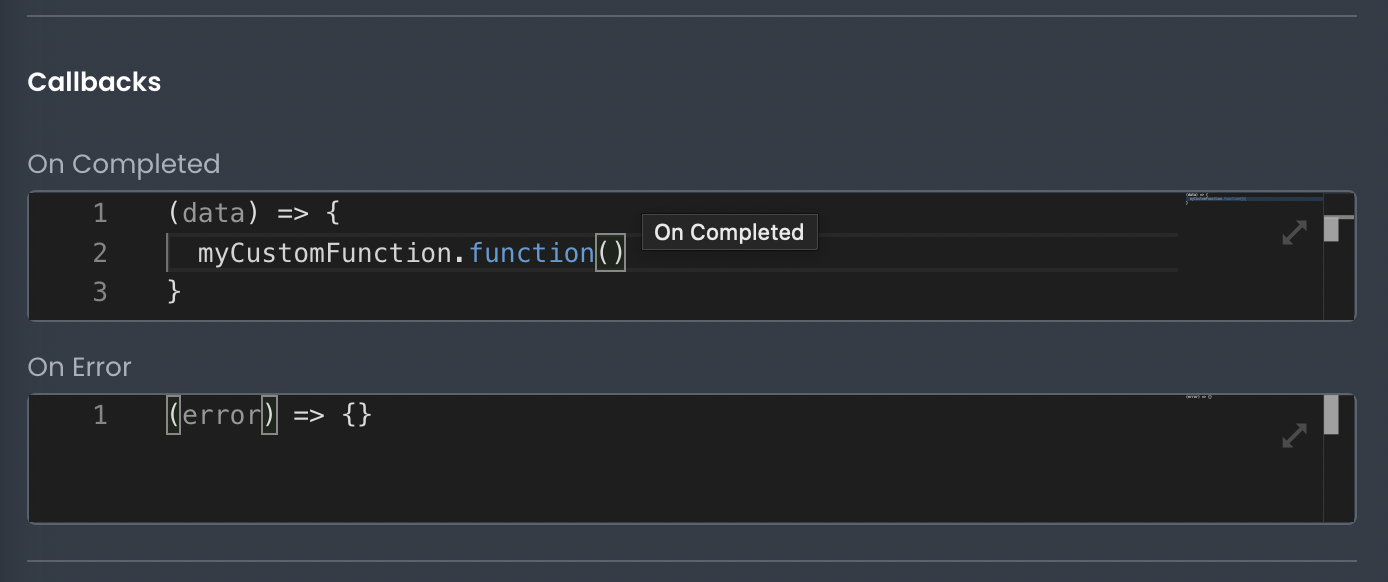
Task: Expand the On Completed editor to fullscreen
Action: pos(1294,233)
